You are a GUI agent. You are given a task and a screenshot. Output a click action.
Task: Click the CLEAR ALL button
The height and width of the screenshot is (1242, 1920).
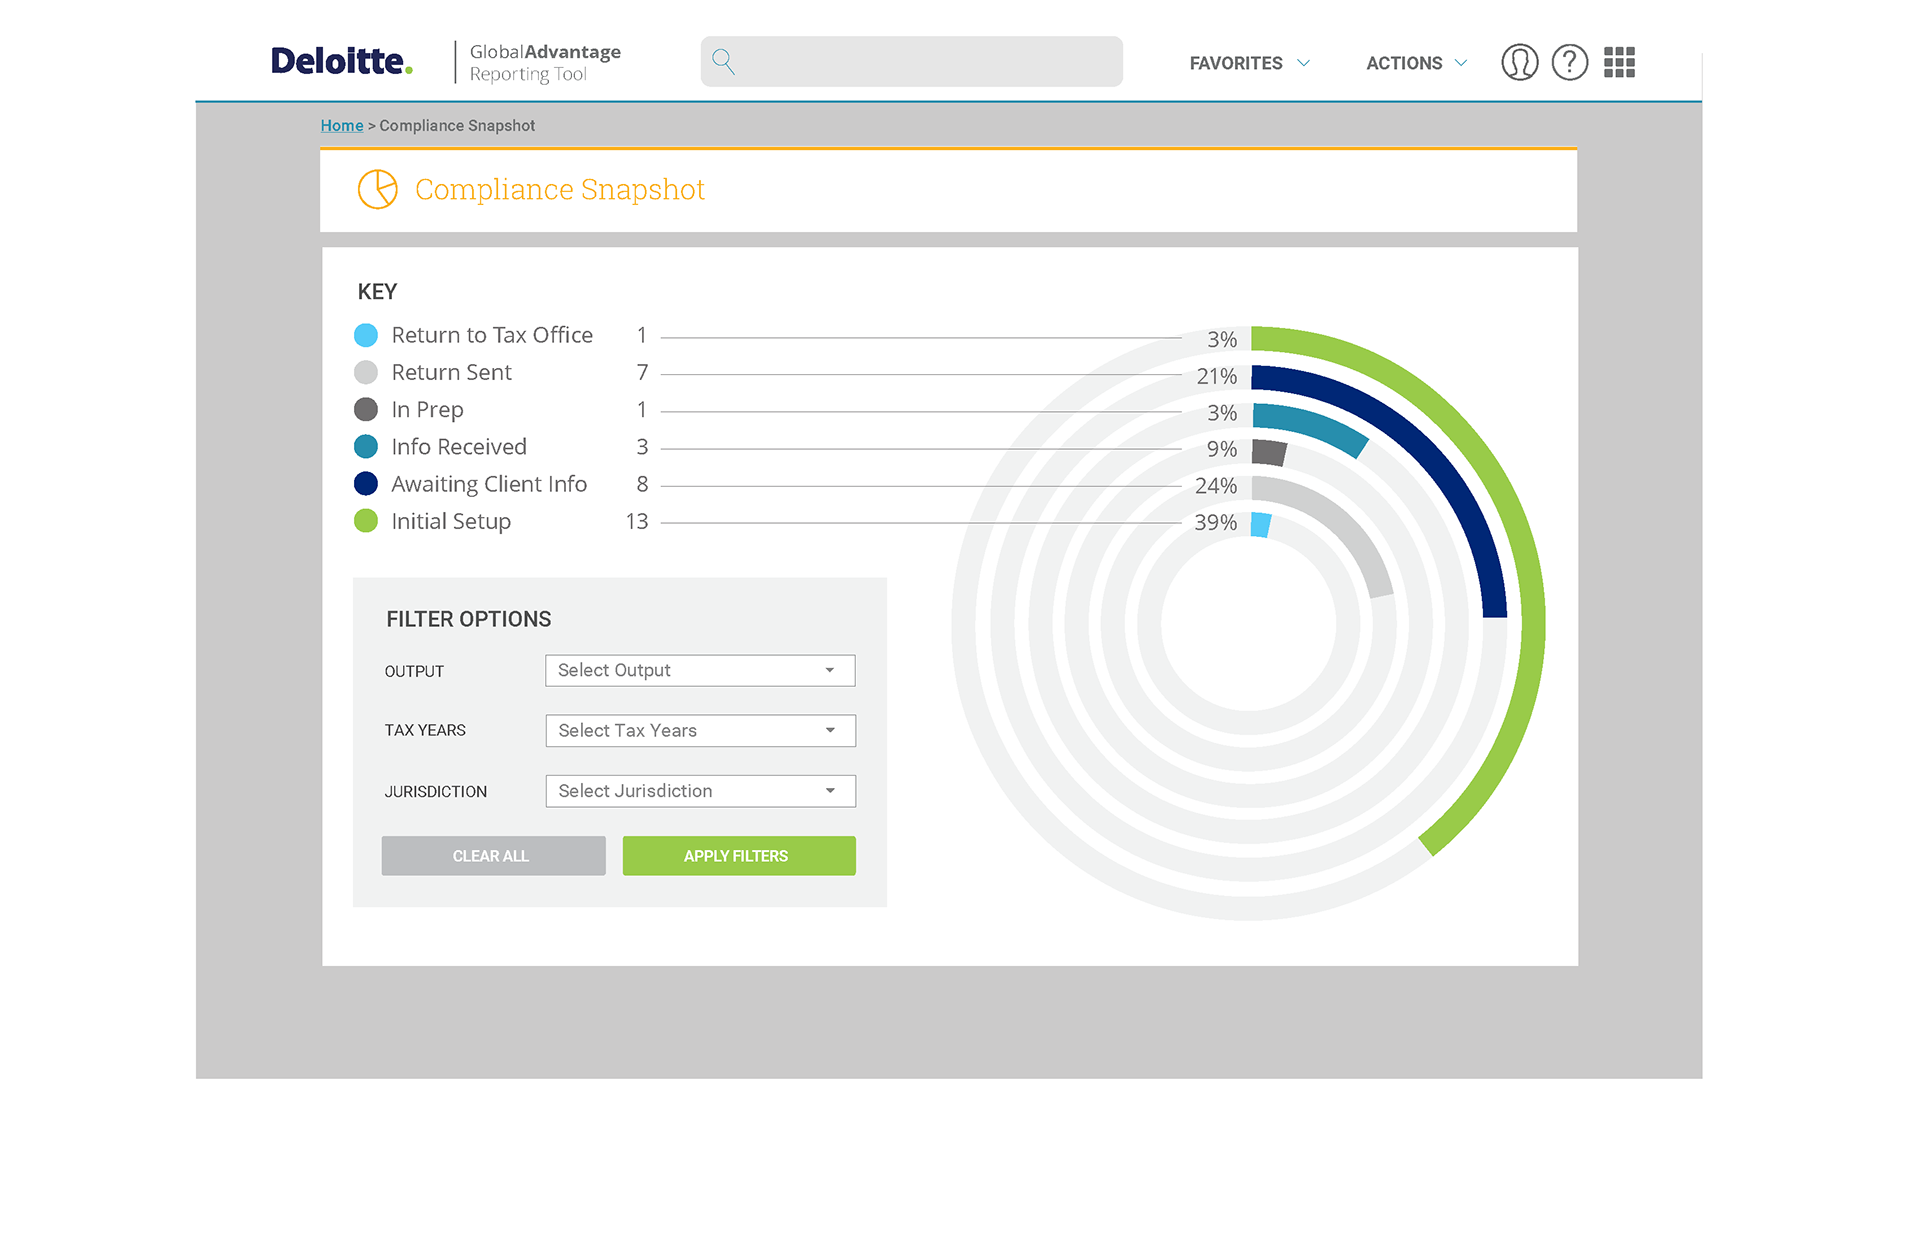(x=492, y=855)
